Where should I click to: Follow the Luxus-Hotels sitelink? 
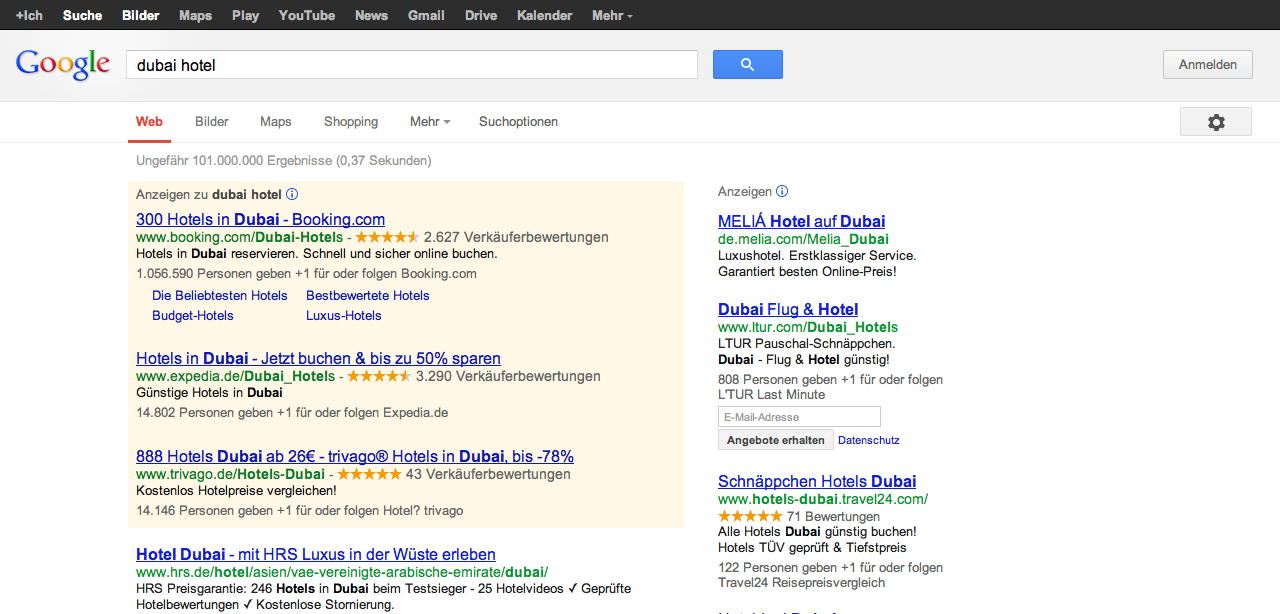click(344, 316)
